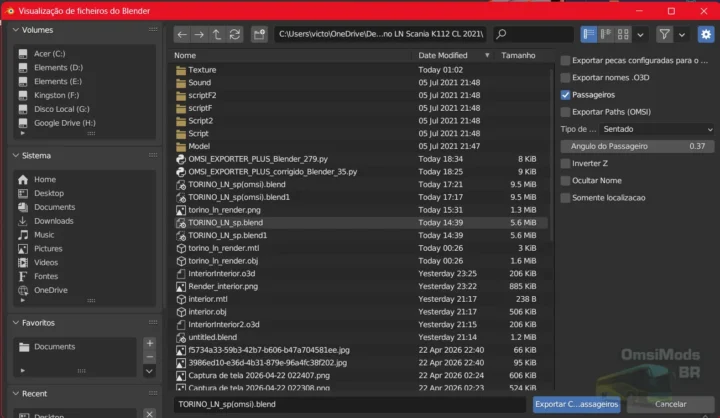Image resolution: width=720 pixels, height=418 pixels.
Task: Sort files by the Nome column
Action: 186,55
